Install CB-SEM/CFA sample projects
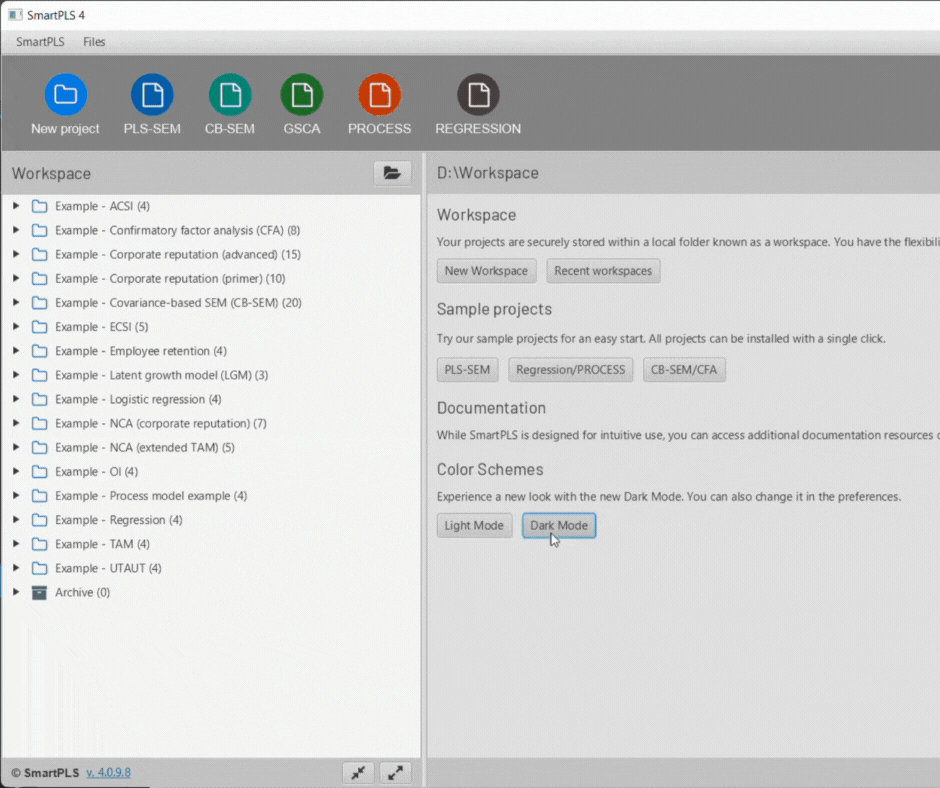The image size is (940, 788). [x=683, y=370]
